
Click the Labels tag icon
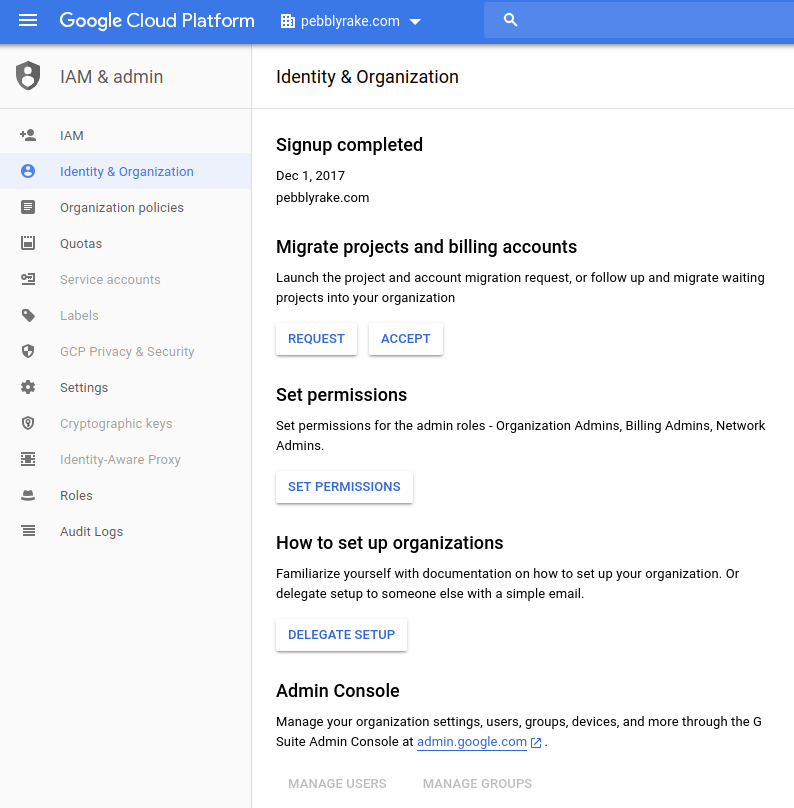[28, 315]
